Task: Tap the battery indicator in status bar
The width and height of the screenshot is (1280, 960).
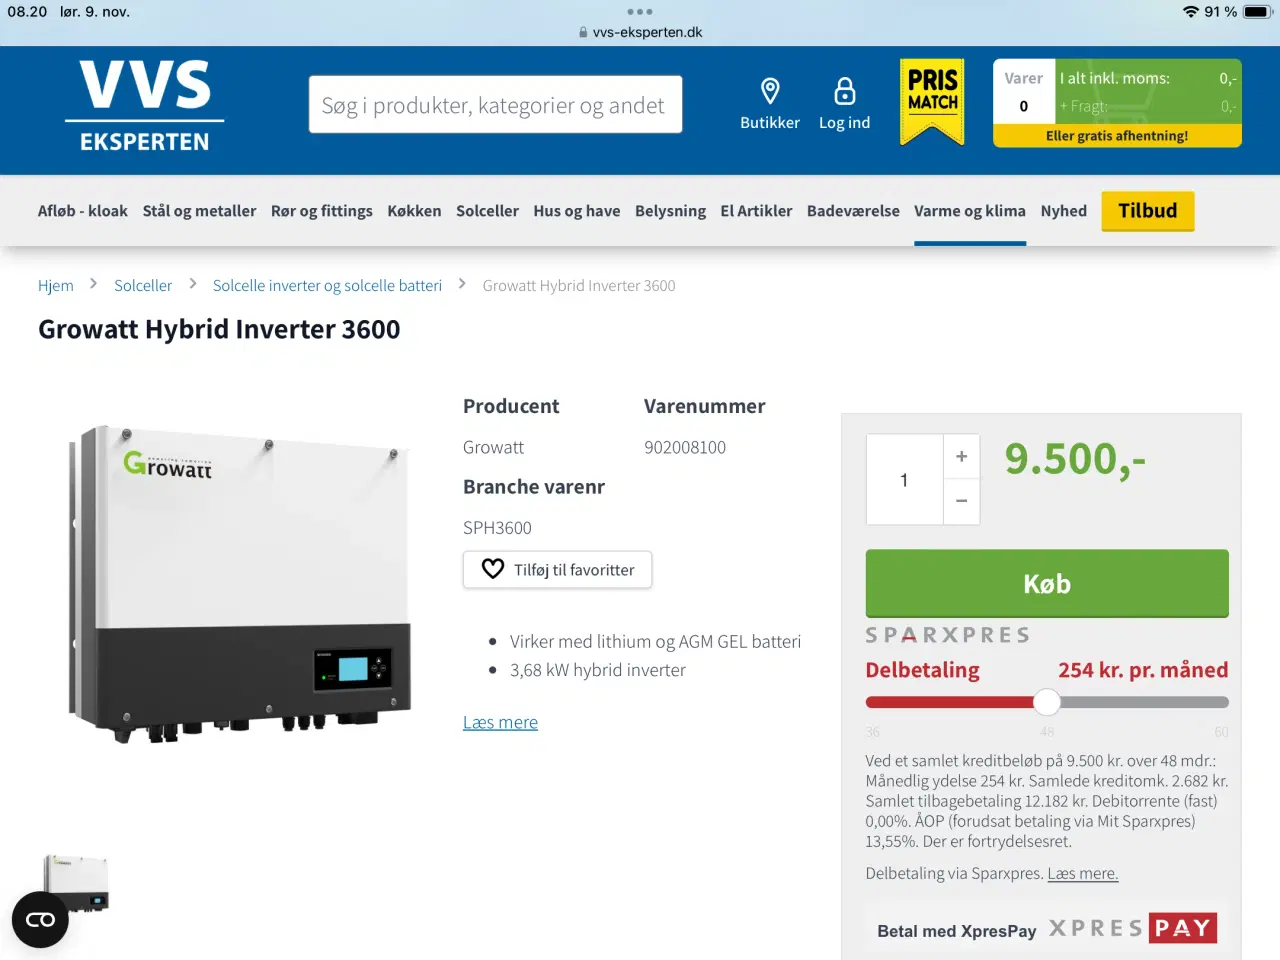Action: click(x=1257, y=12)
